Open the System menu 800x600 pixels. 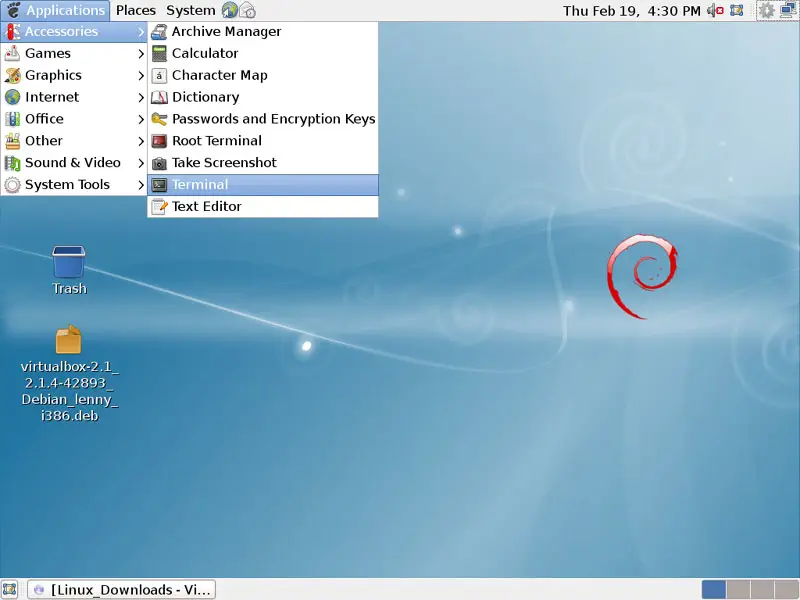pos(190,10)
